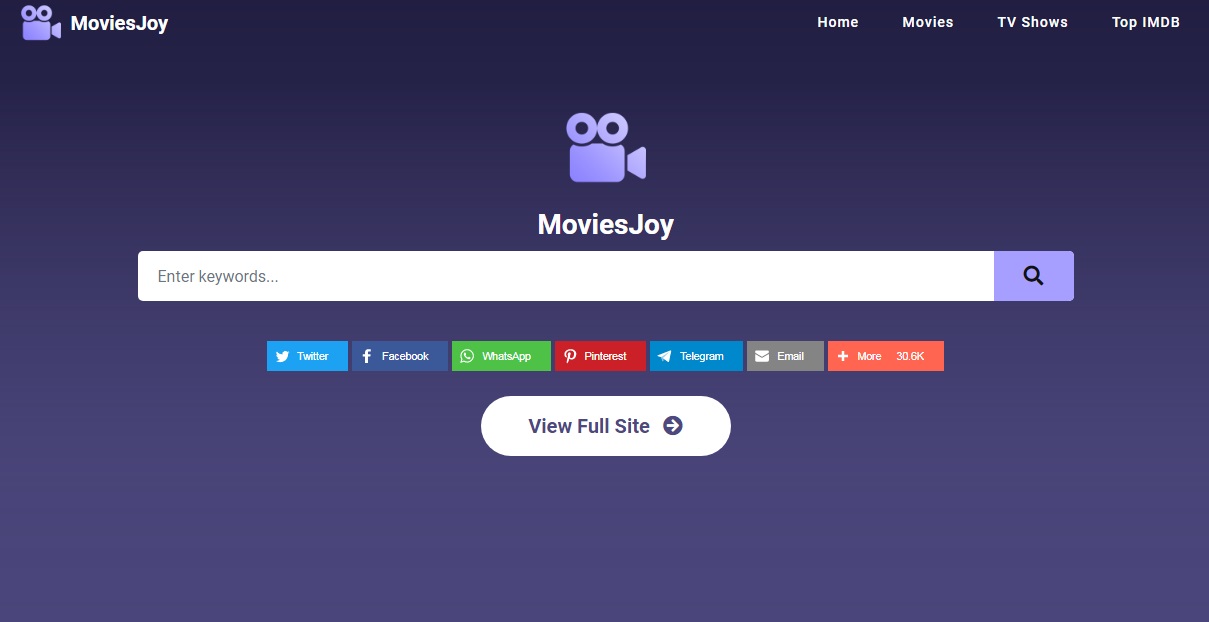Share on Pinterest button
Image resolution: width=1209 pixels, height=622 pixels.
coord(600,356)
